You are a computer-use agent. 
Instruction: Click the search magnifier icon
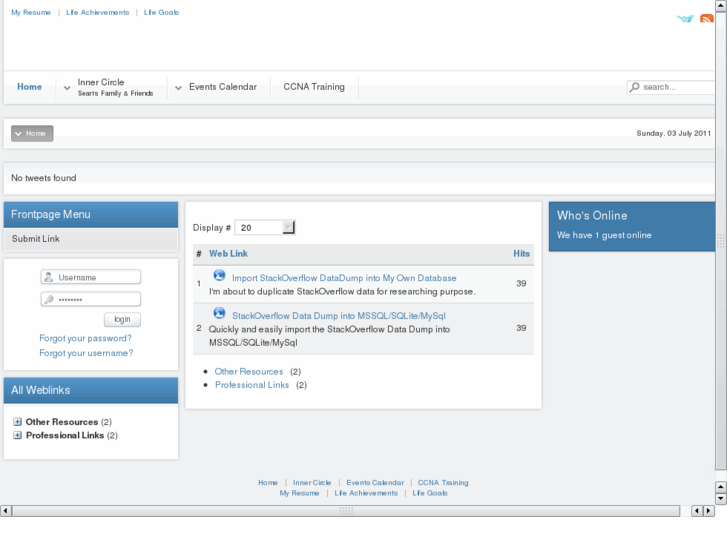click(x=635, y=87)
